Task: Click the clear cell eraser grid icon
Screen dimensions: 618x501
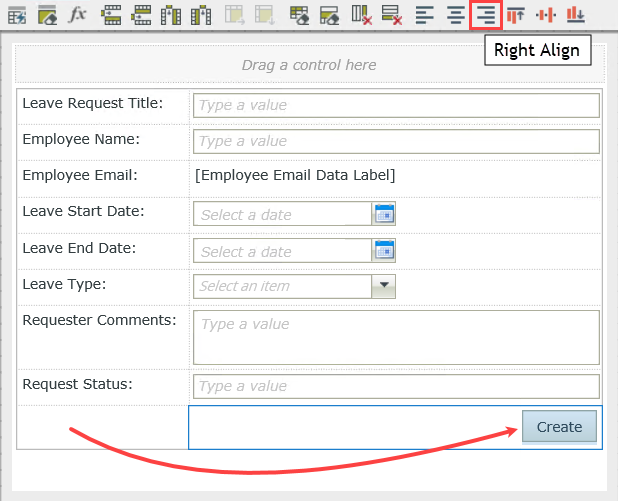Action: [300, 15]
